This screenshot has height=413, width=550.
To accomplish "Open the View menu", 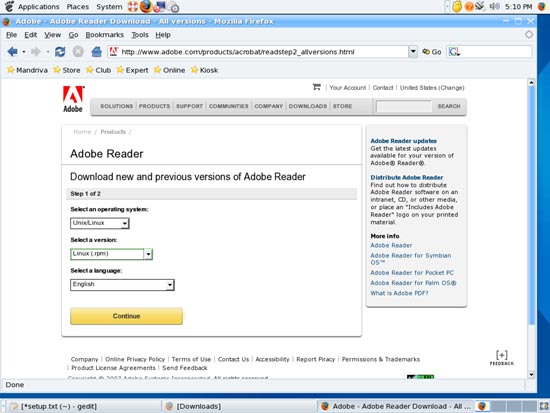I will click(52, 35).
